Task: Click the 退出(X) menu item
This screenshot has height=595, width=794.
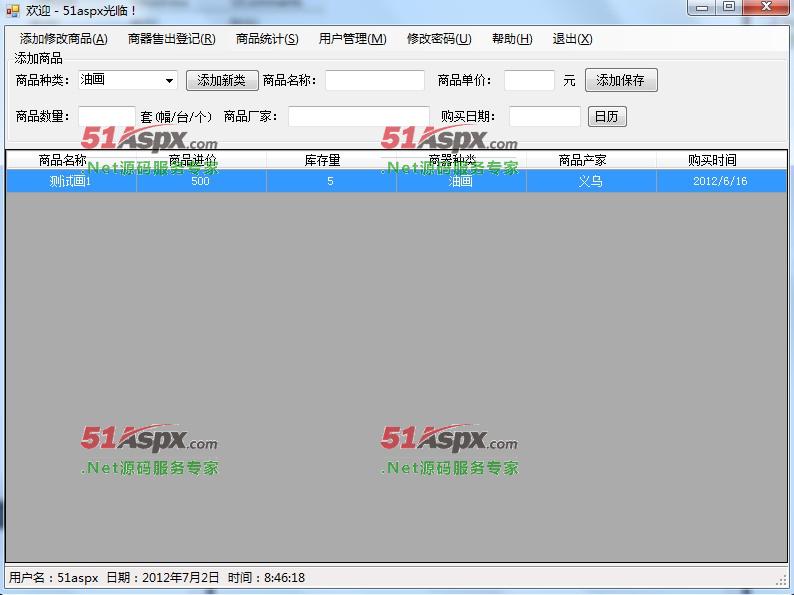Action: [x=572, y=39]
